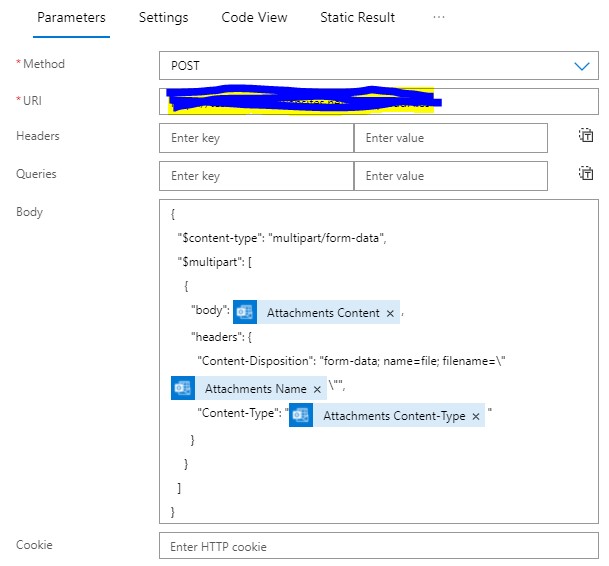This screenshot has width=609, height=566.
Task: Click the Outlook icon of Attachments Content-Type token
Action: point(301,415)
